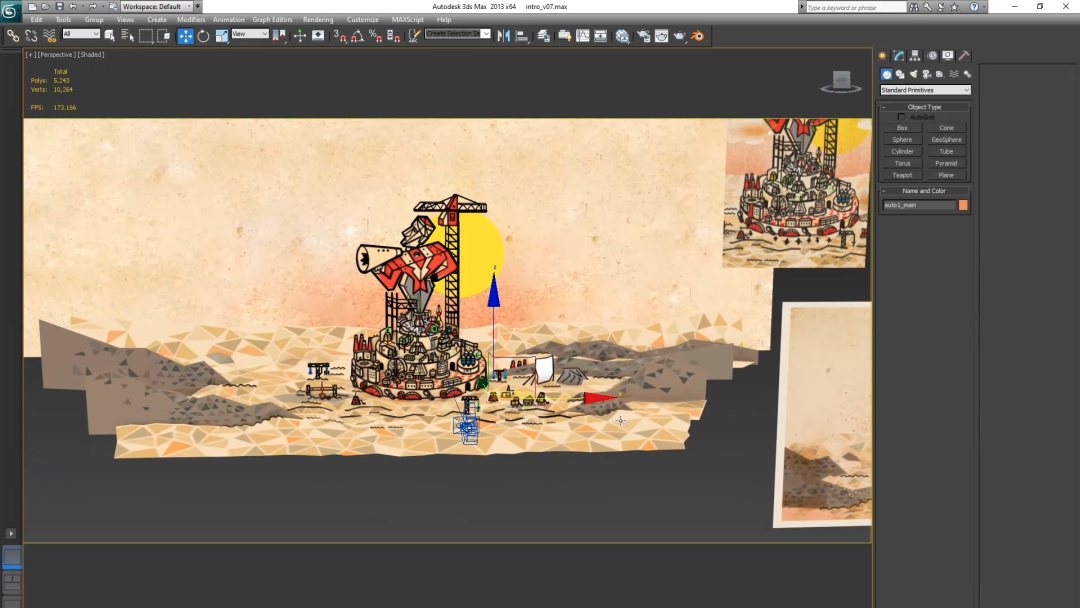Select the Cameras creation category icon
Image resolution: width=1080 pixels, height=608 pixels.
927,74
